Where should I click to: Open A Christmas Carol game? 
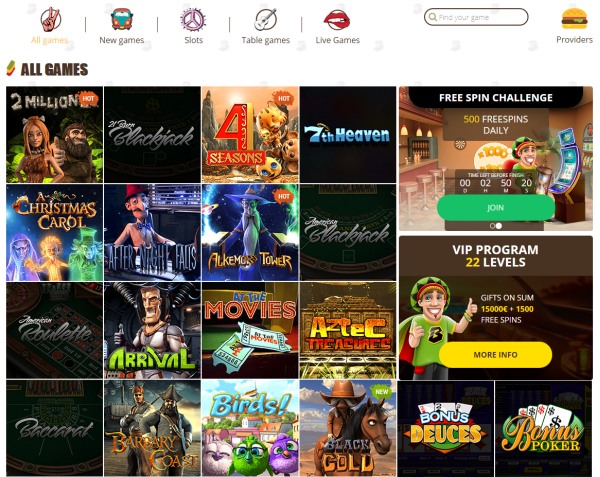click(x=54, y=233)
